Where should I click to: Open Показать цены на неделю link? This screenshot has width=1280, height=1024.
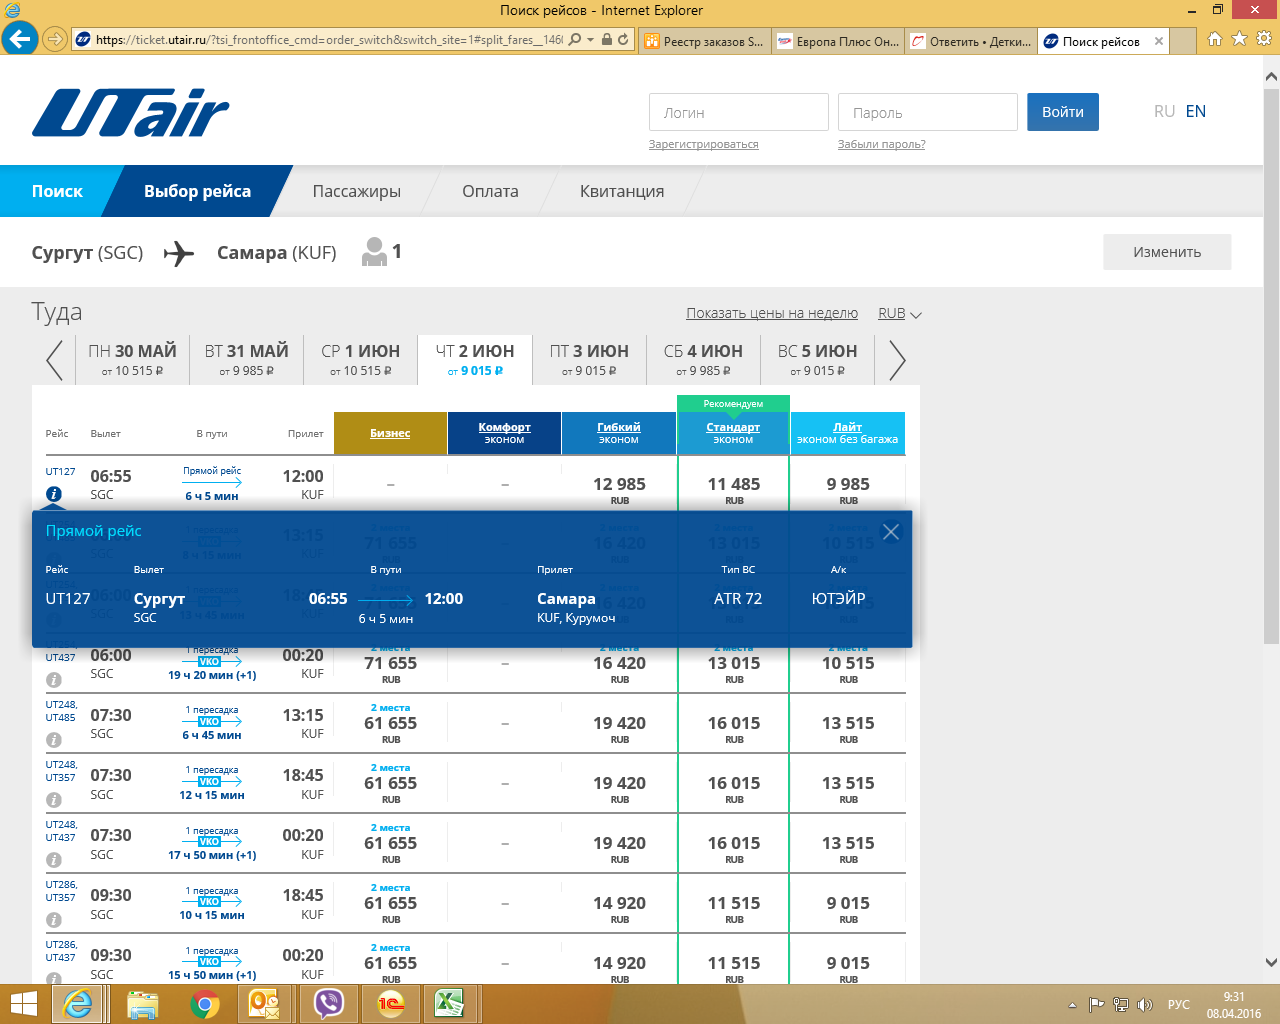click(x=771, y=314)
